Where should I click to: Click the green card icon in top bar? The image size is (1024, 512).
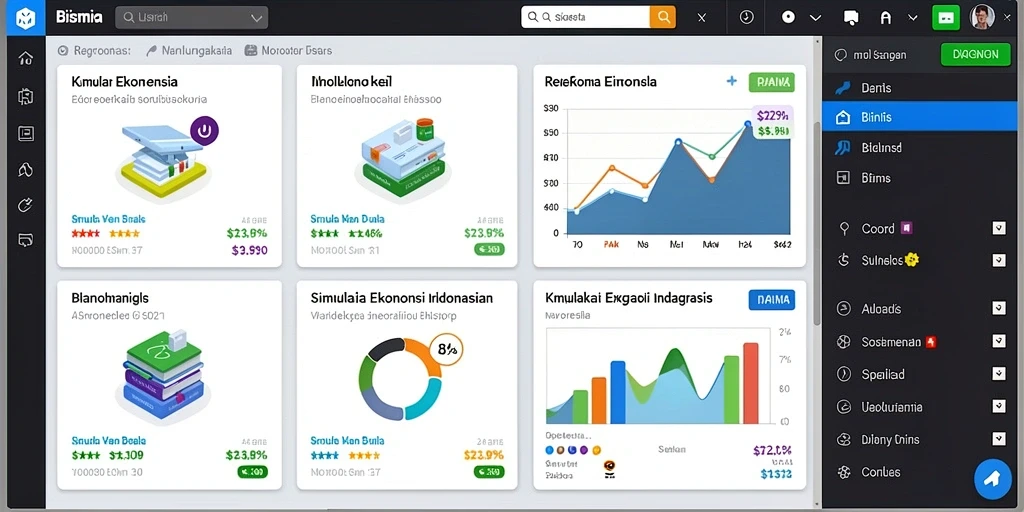click(x=945, y=18)
